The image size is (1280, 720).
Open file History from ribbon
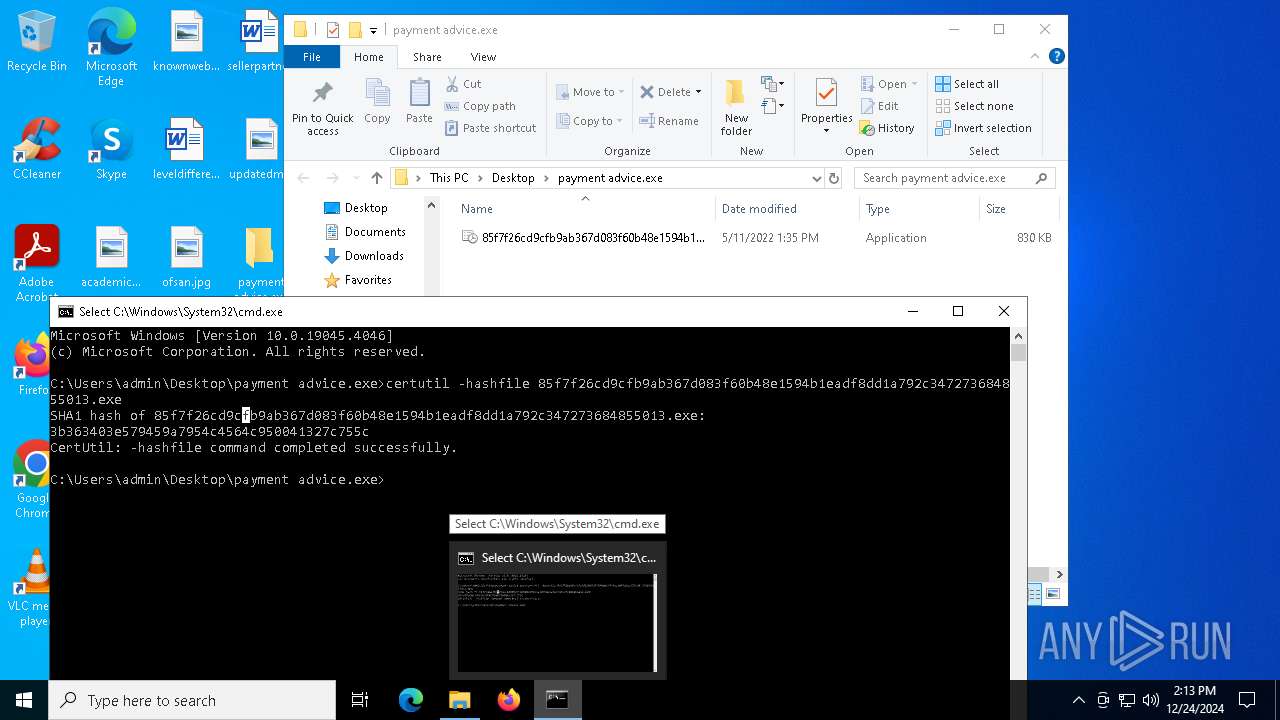887,128
